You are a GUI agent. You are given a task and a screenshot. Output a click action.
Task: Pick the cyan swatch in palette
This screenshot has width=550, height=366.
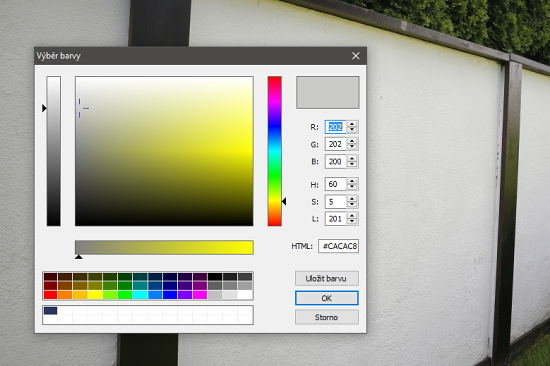tap(140, 295)
